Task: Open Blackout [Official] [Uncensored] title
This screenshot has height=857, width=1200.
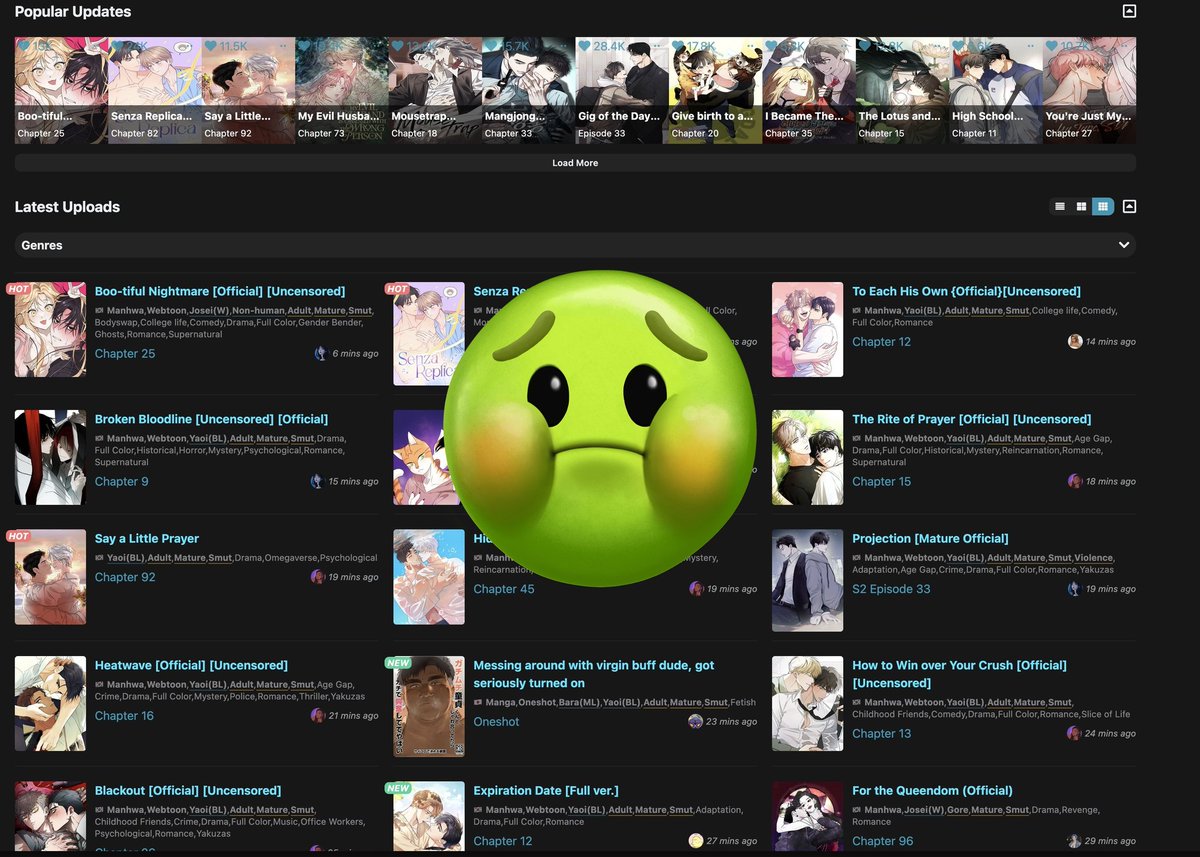Action: click(x=188, y=790)
